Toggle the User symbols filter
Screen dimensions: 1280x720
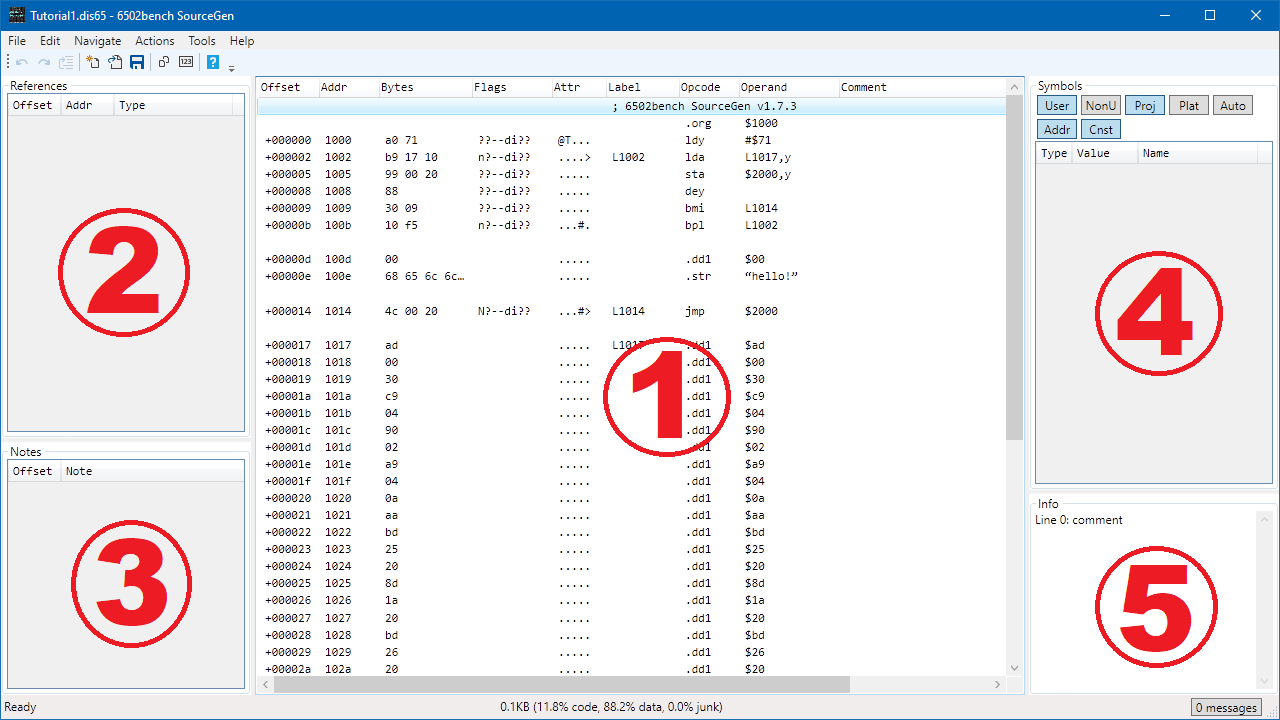click(1057, 105)
